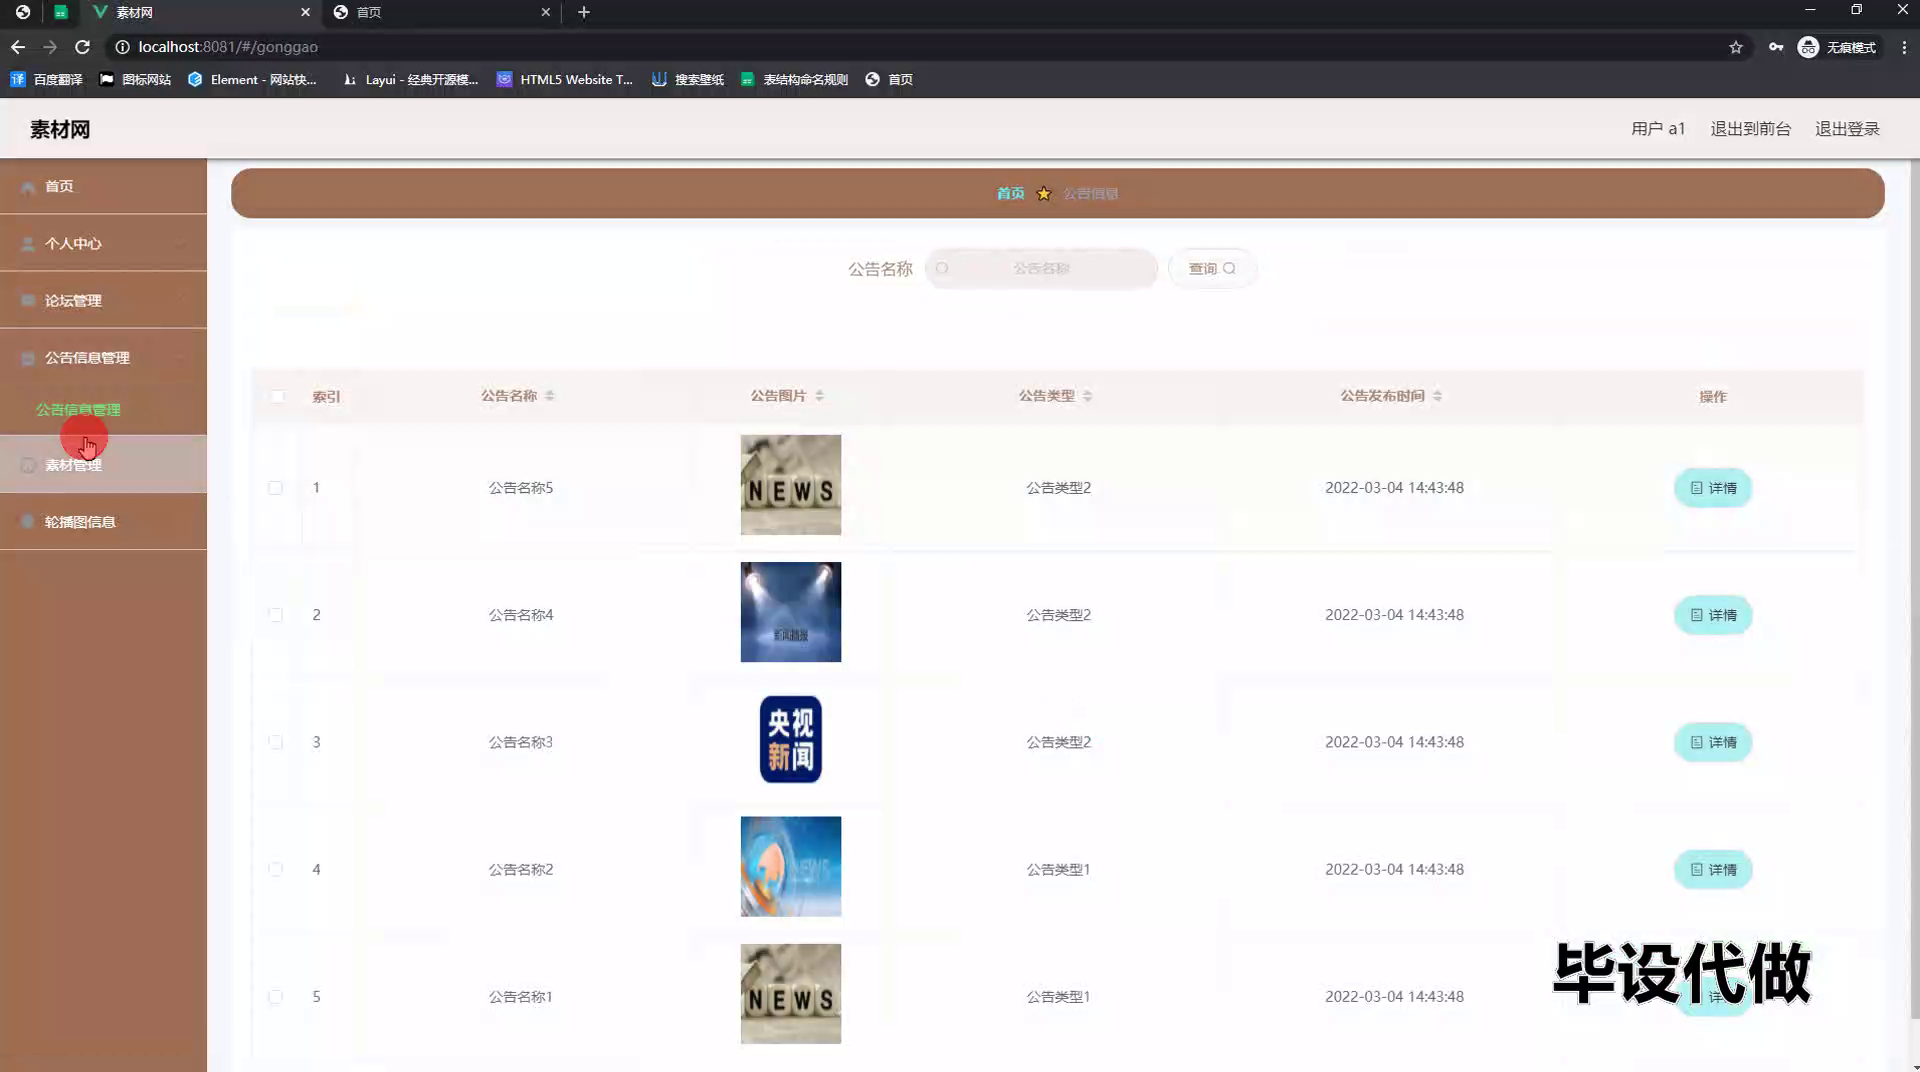Click the 查询 search button
This screenshot has width=1920, height=1072.
coord(1212,268)
